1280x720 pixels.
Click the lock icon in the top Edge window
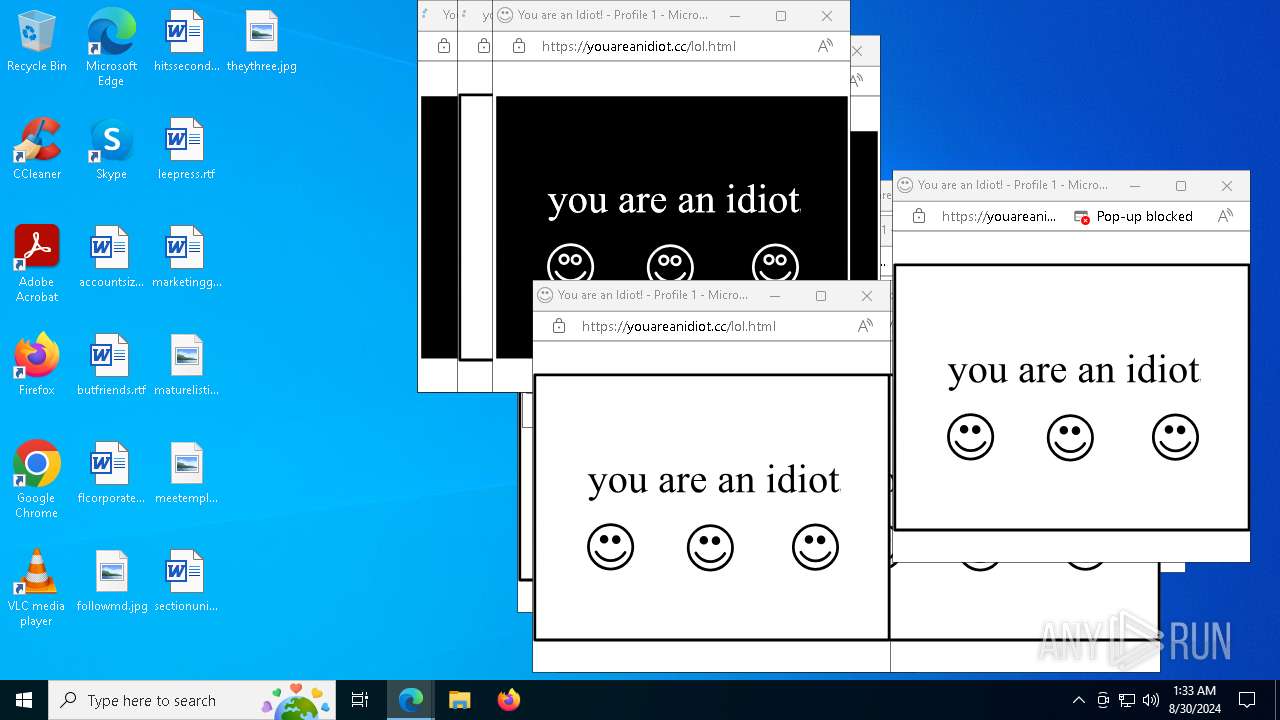pyautogui.click(x=518, y=46)
